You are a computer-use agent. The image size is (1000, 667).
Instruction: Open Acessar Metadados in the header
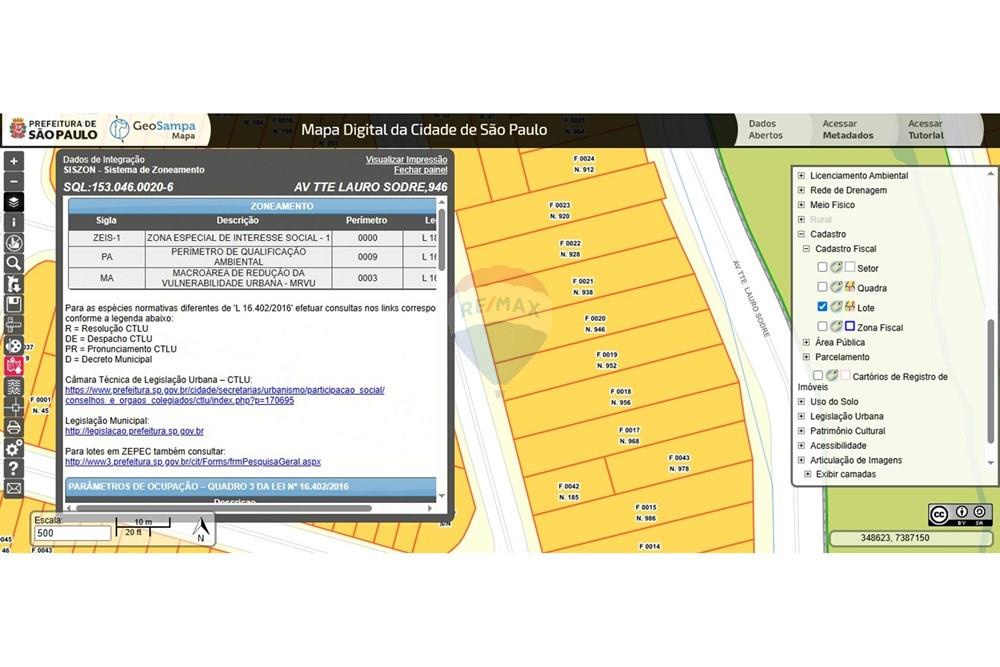pos(847,130)
